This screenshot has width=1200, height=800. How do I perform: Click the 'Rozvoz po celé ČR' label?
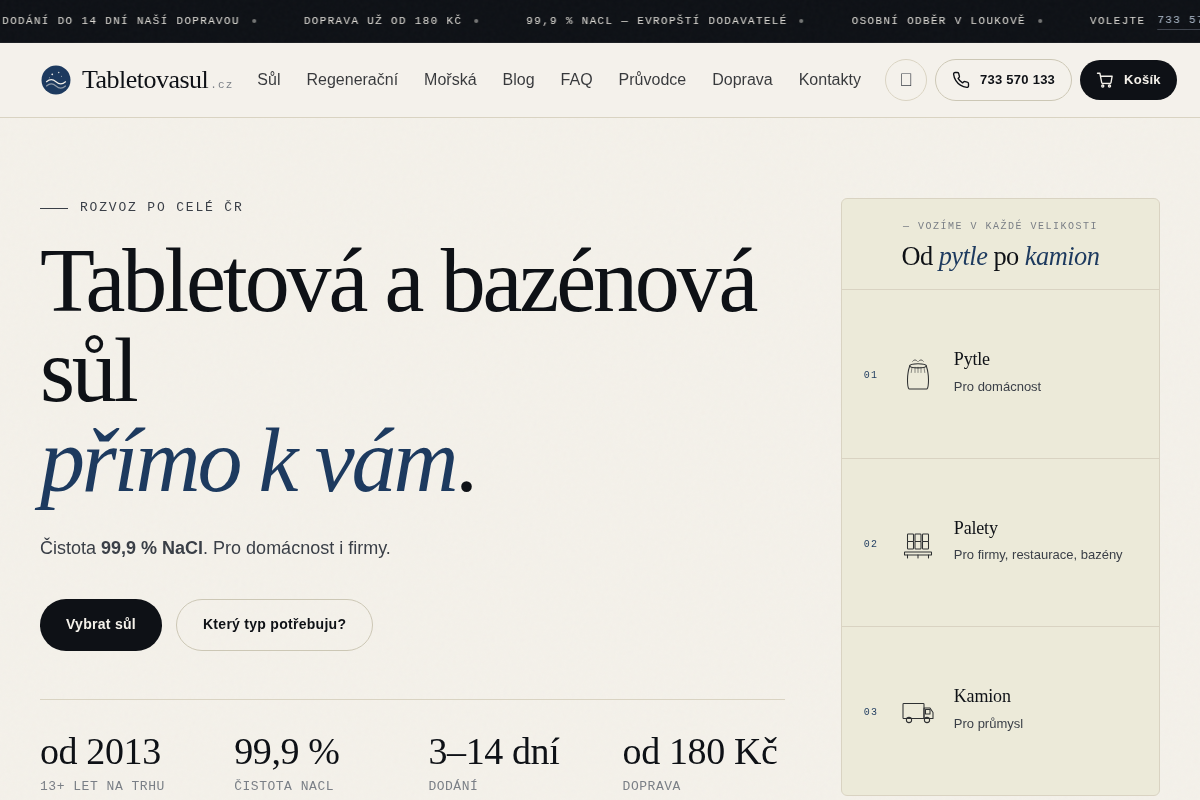pyautogui.click(x=162, y=207)
